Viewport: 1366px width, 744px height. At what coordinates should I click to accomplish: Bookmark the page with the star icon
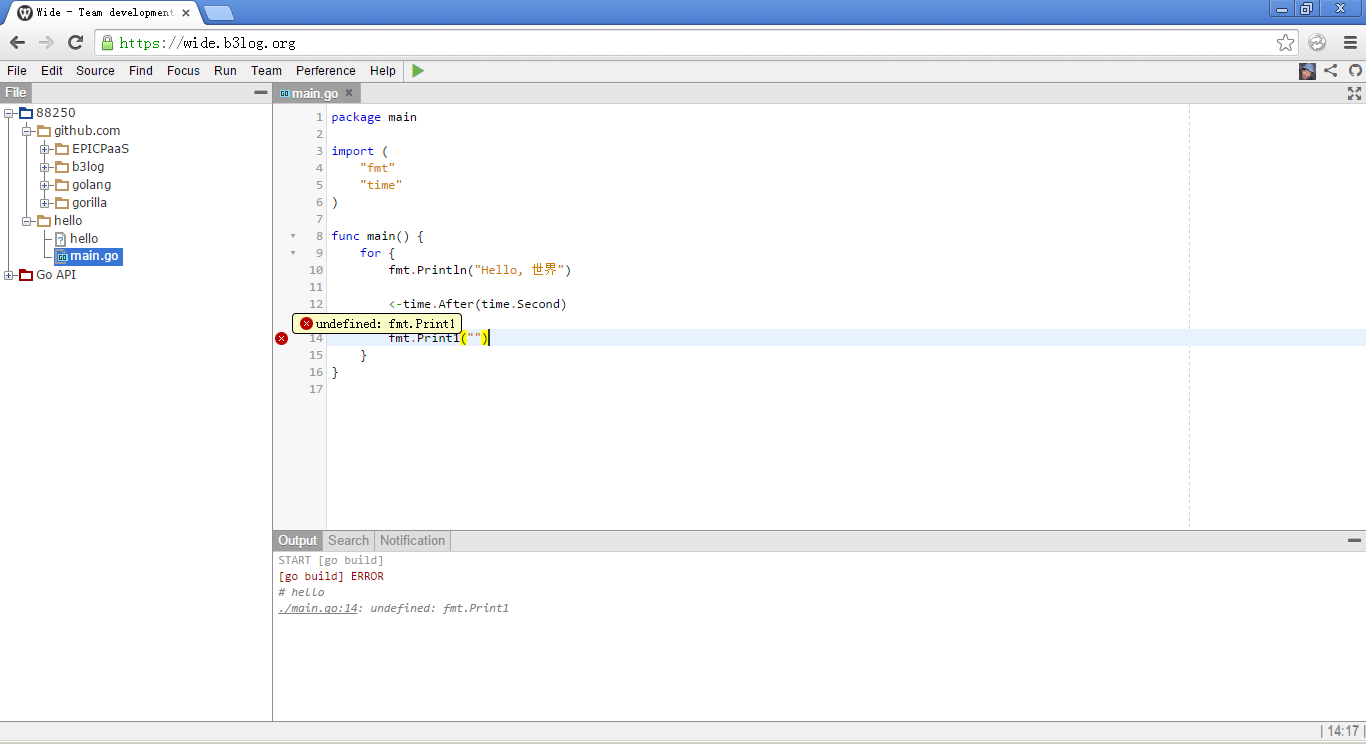coord(1285,43)
